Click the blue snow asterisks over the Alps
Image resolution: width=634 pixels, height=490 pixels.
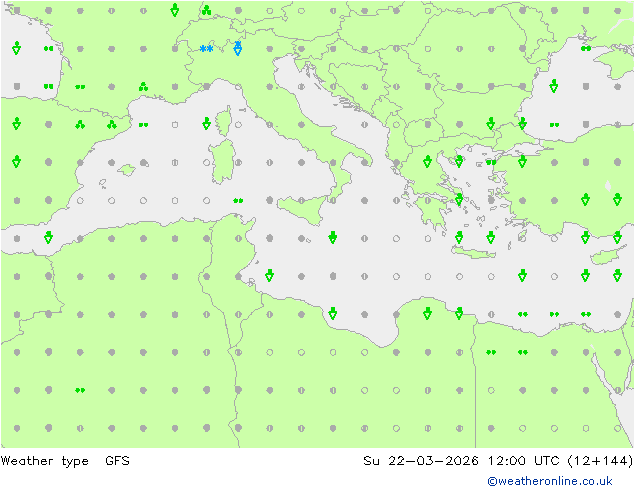(206, 49)
